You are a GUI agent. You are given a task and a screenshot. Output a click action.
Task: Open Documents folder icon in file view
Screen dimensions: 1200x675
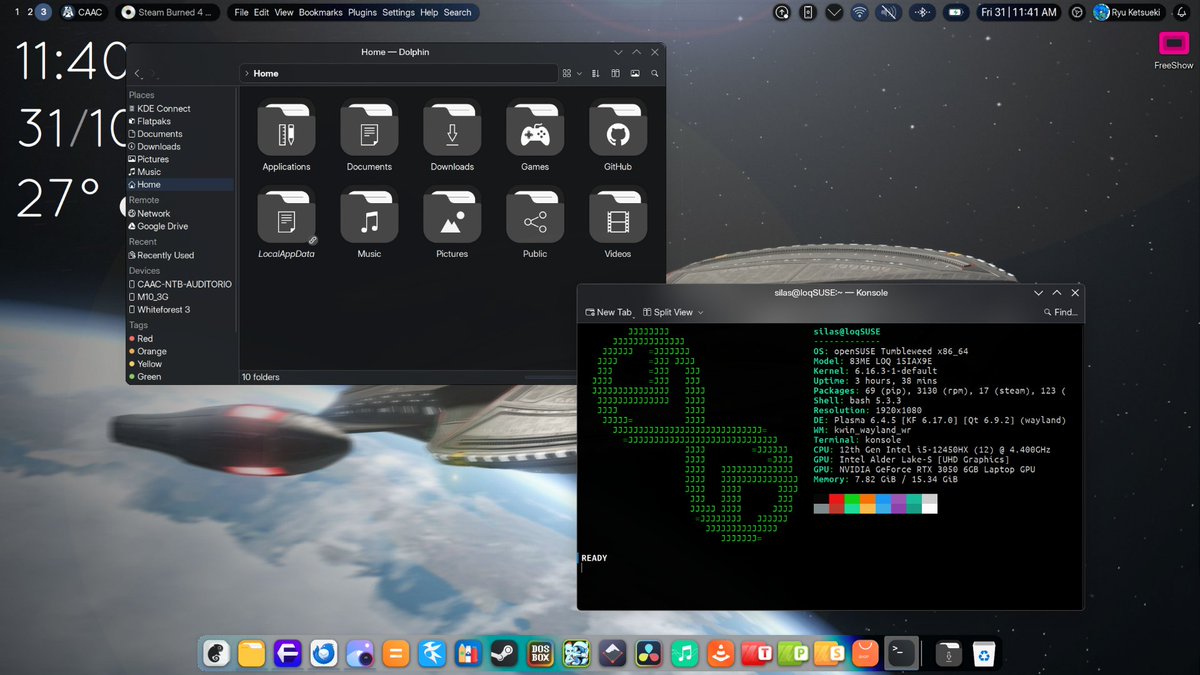pos(369,135)
